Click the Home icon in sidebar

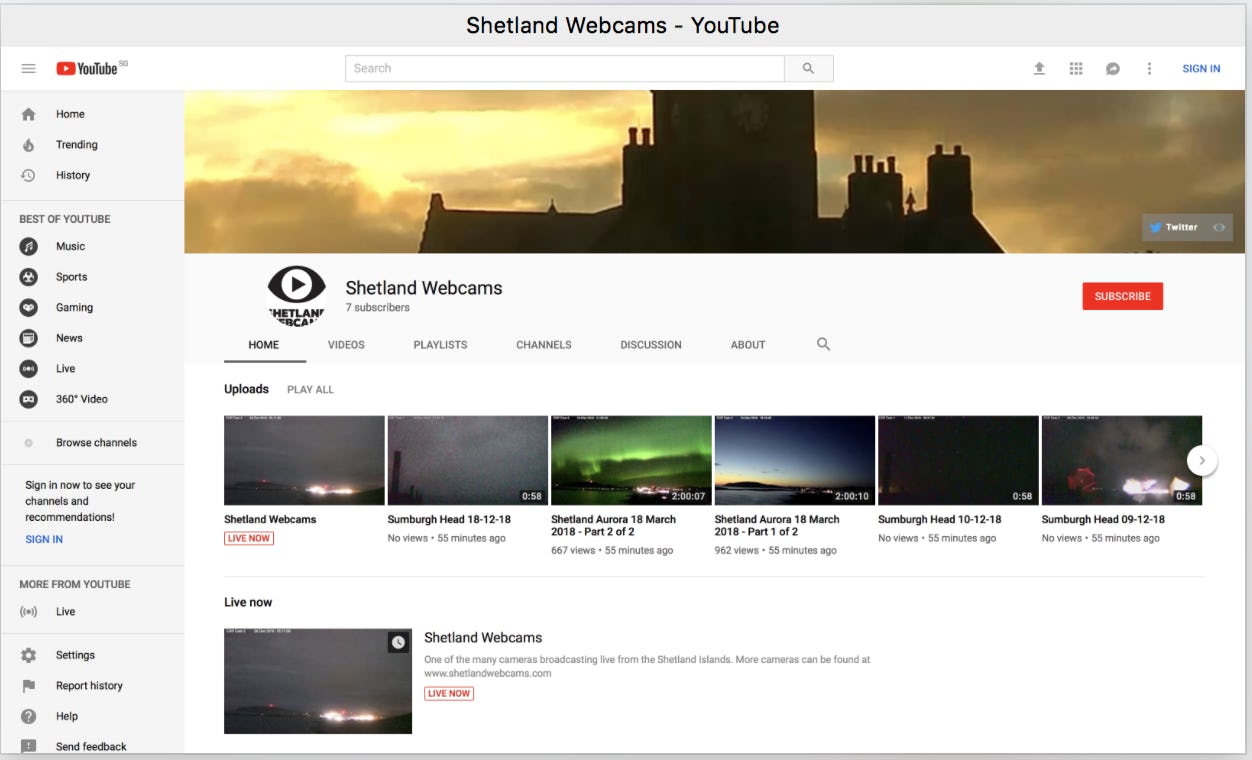pos(28,114)
